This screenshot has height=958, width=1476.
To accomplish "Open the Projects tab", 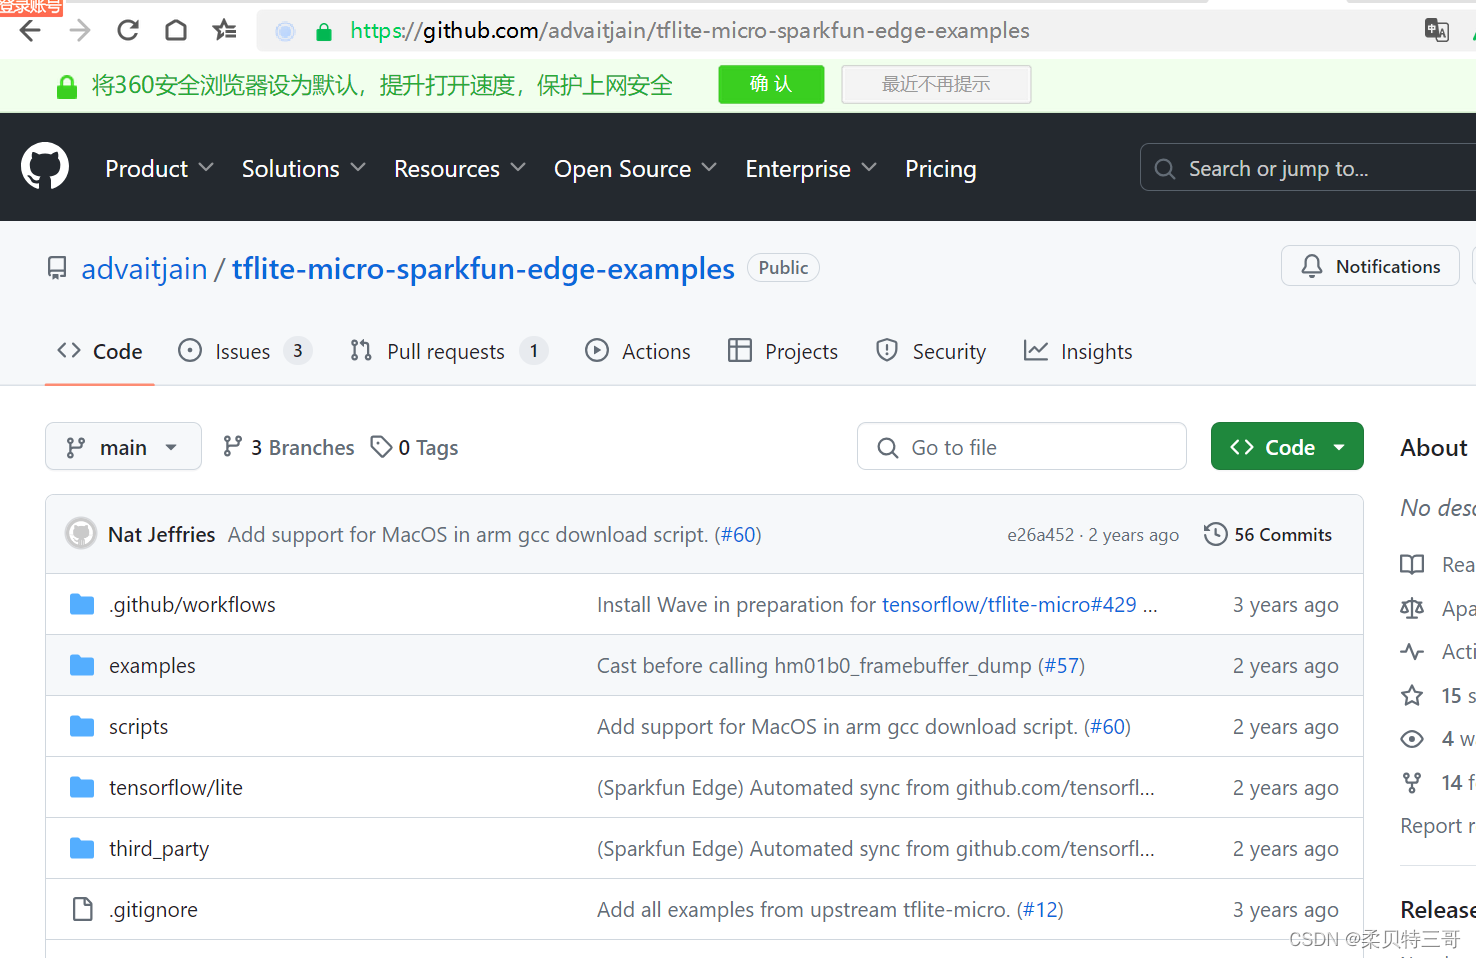I will [x=783, y=351].
